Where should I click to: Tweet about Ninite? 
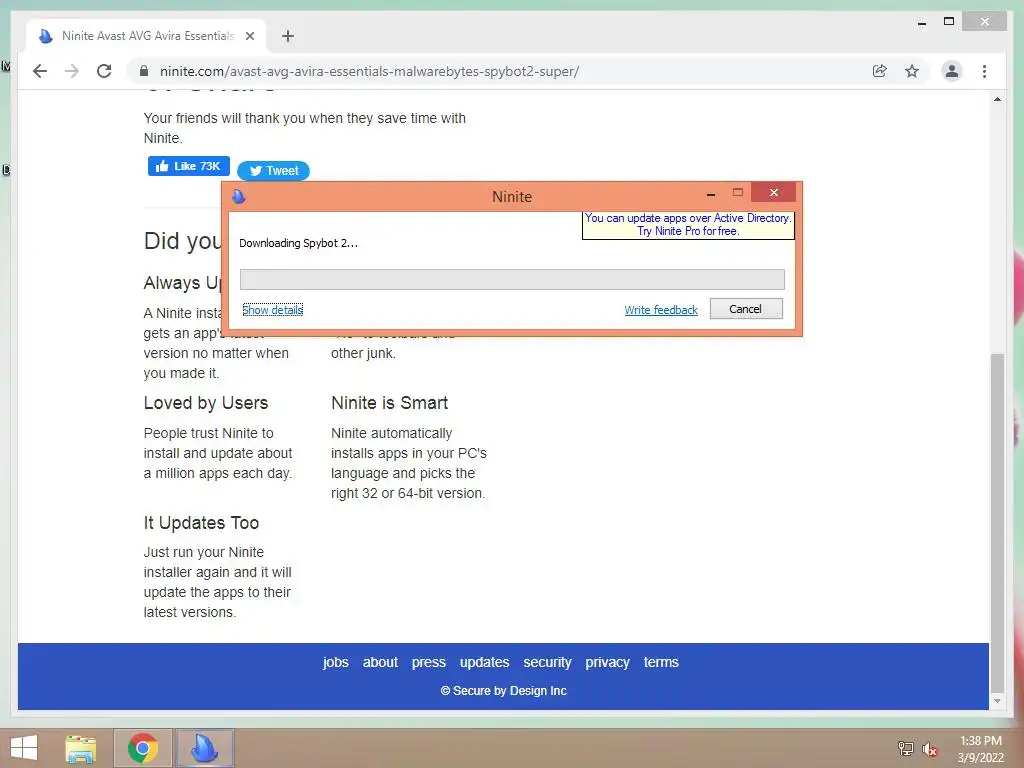(273, 170)
